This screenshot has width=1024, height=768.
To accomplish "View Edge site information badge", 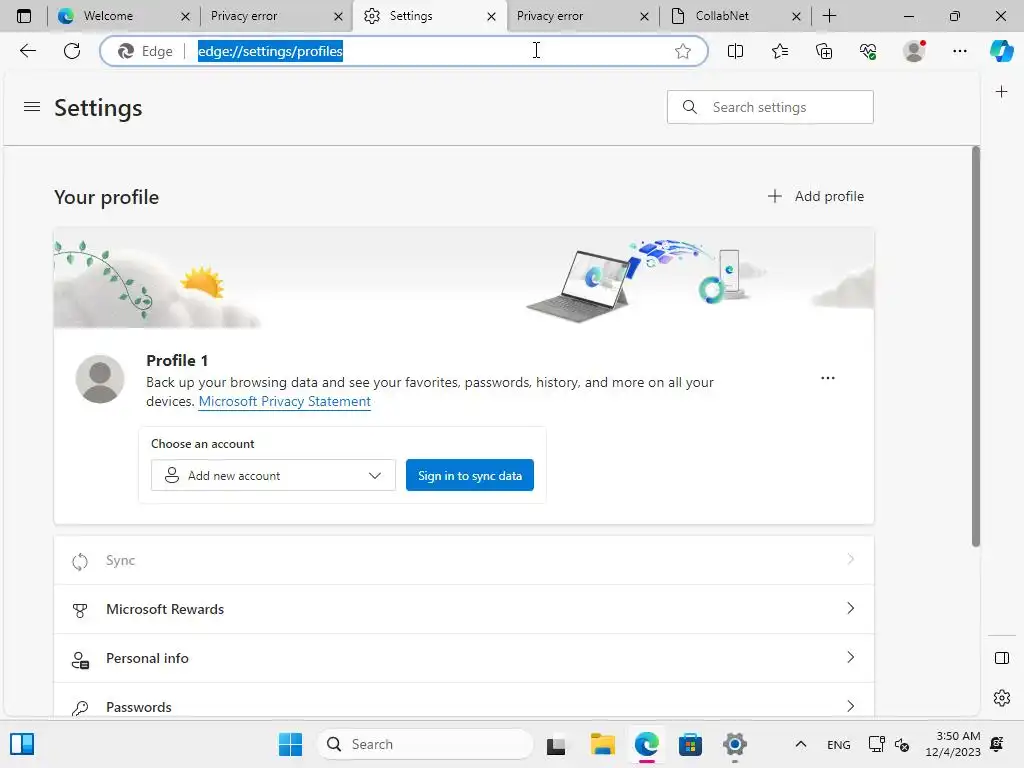I will (x=146, y=51).
